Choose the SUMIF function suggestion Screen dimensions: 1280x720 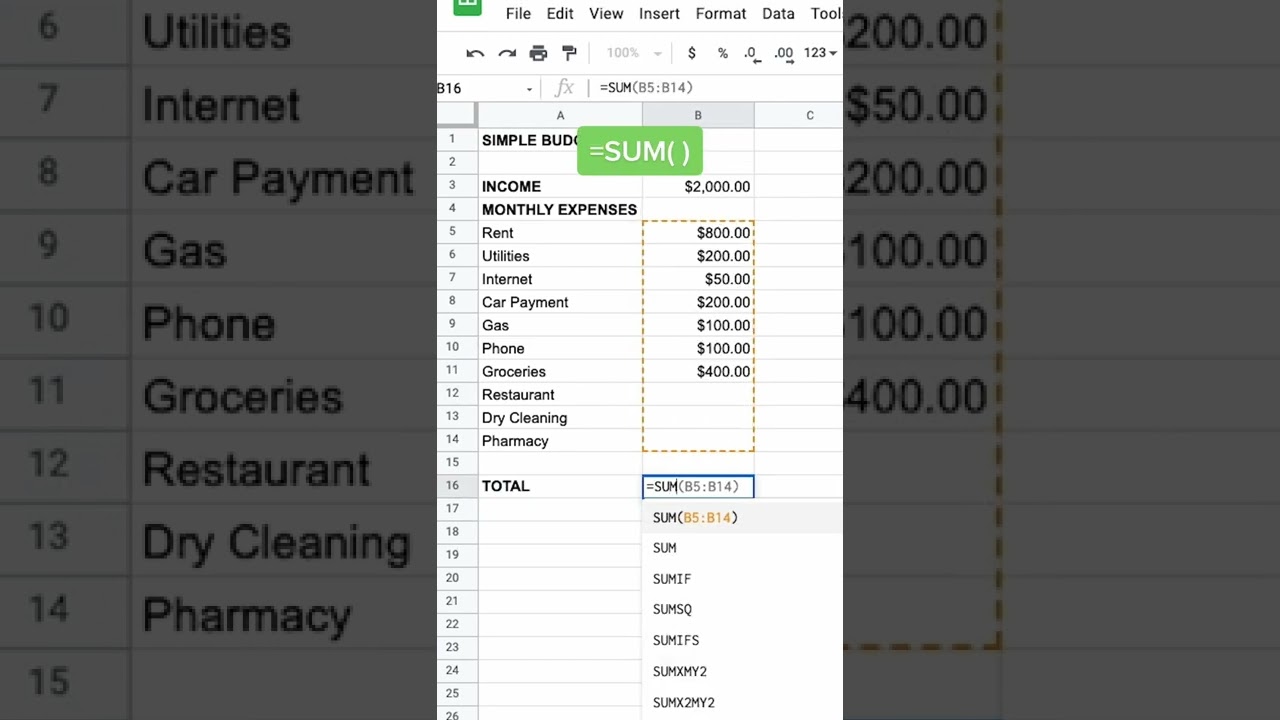tap(742, 579)
